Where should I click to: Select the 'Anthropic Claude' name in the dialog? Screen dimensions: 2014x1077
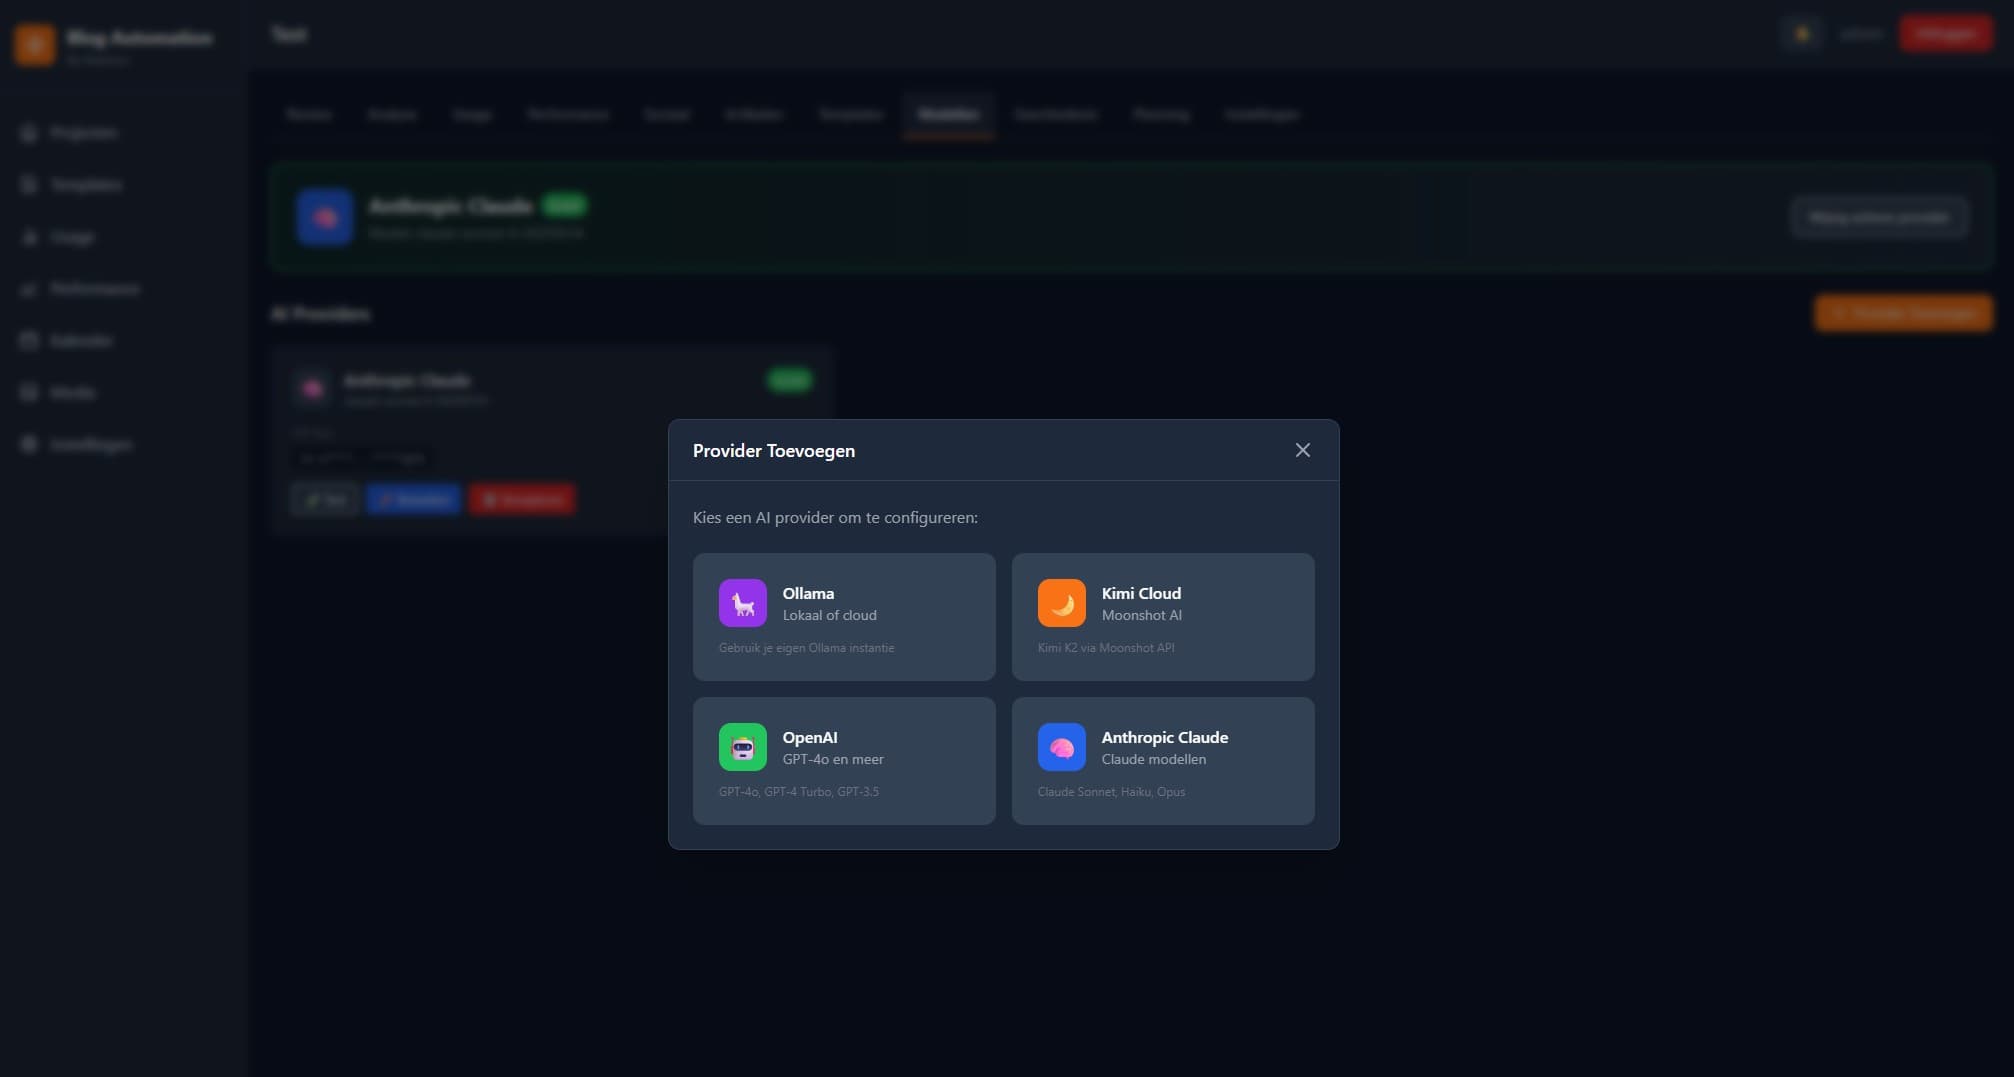coord(1165,737)
